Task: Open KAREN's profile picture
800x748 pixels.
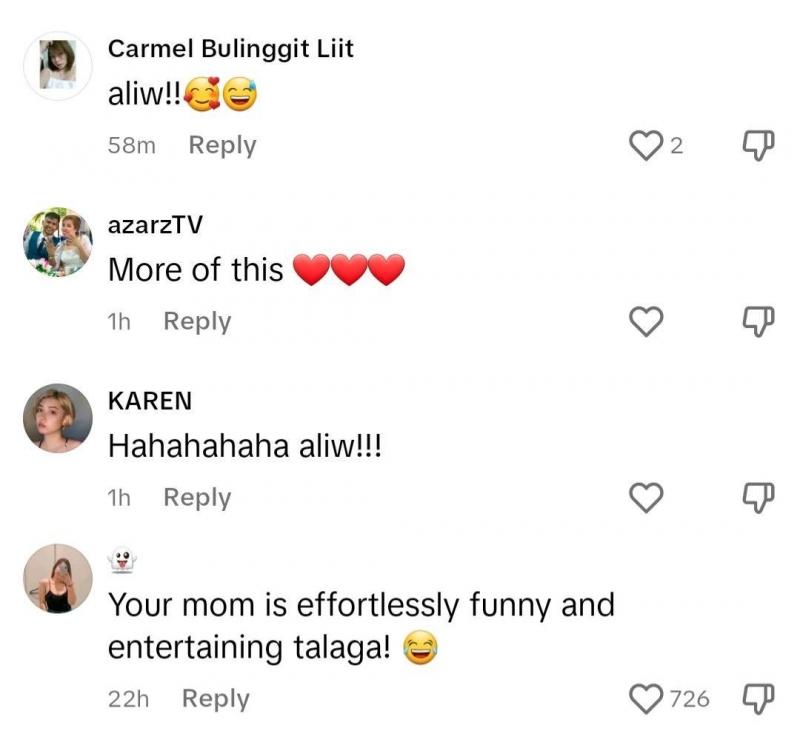Action: tap(58, 418)
